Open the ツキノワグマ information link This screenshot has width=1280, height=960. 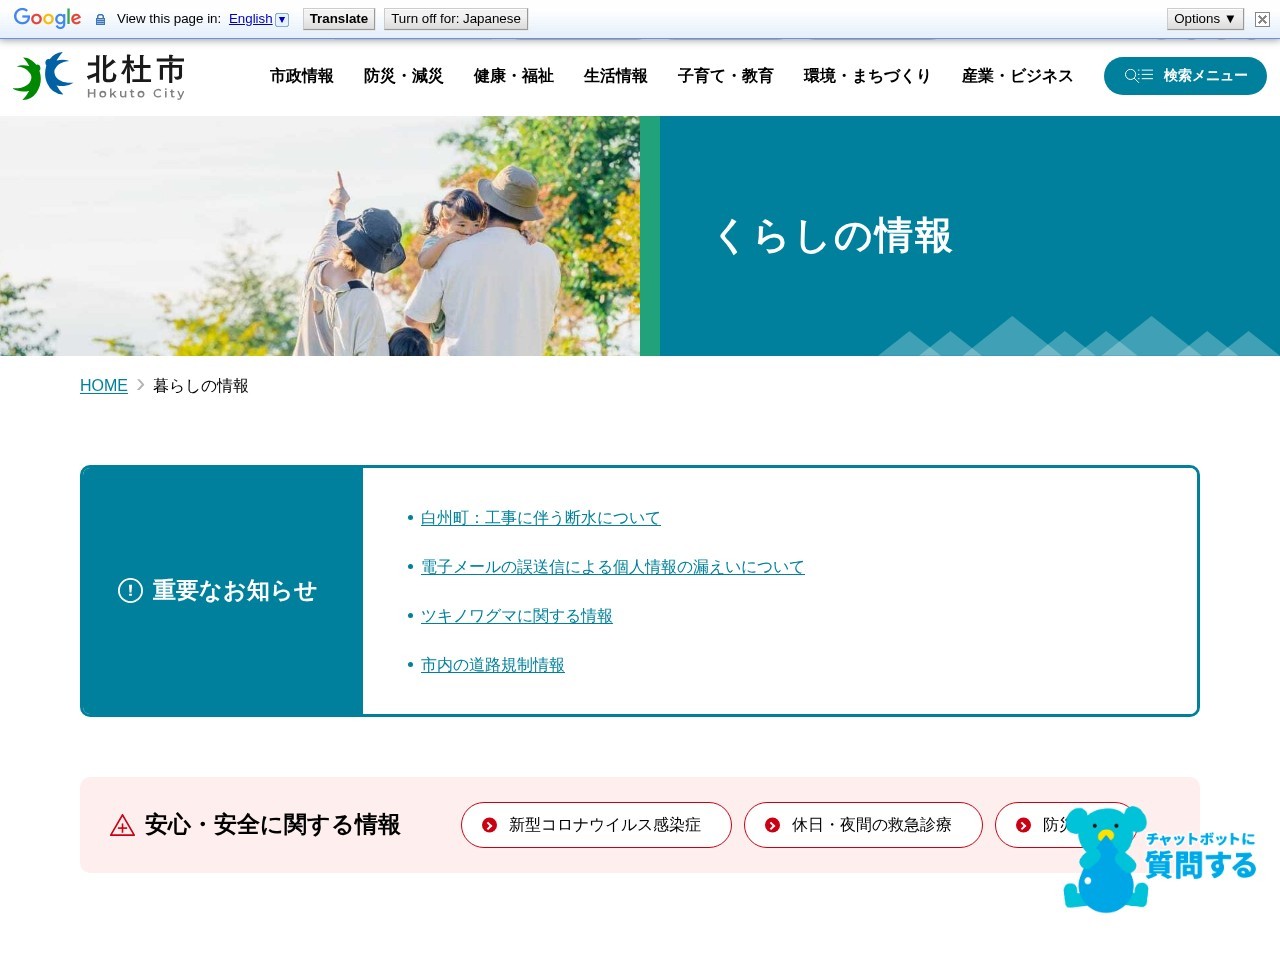coord(517,616)
